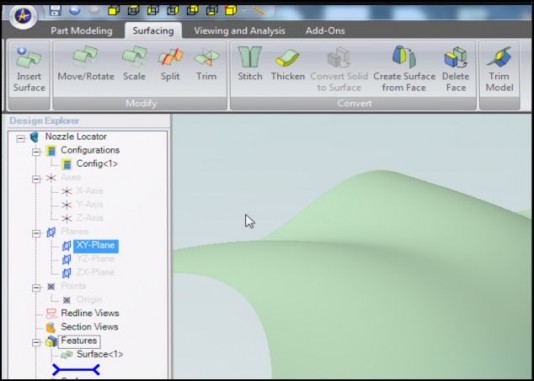Select Origin under Points
The height and width of the screenshot is (381, 534).
(89, 300)
